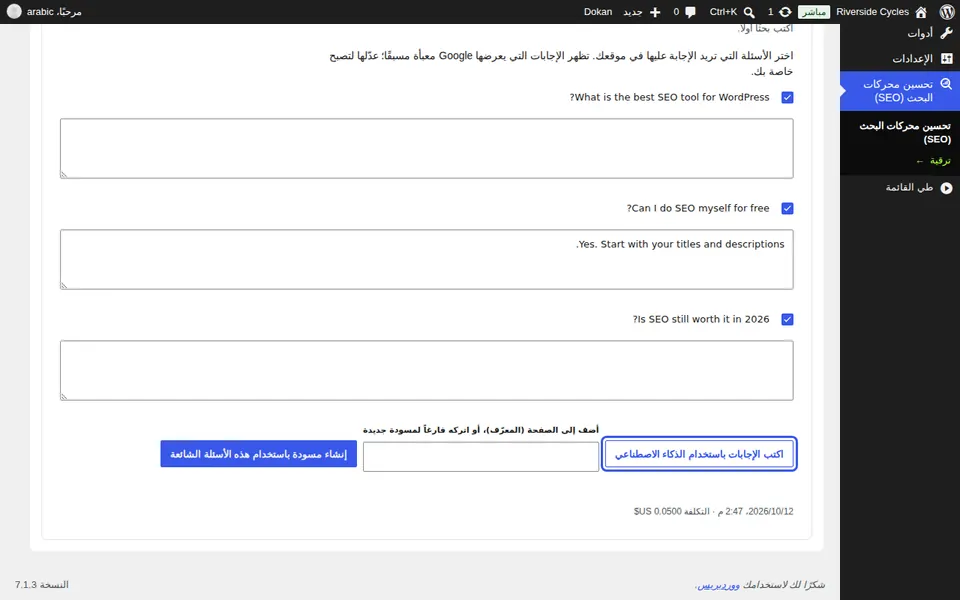
Task: Uncheck 'Can I do SEO myself for free?'
Action: (x=787, y=208)
